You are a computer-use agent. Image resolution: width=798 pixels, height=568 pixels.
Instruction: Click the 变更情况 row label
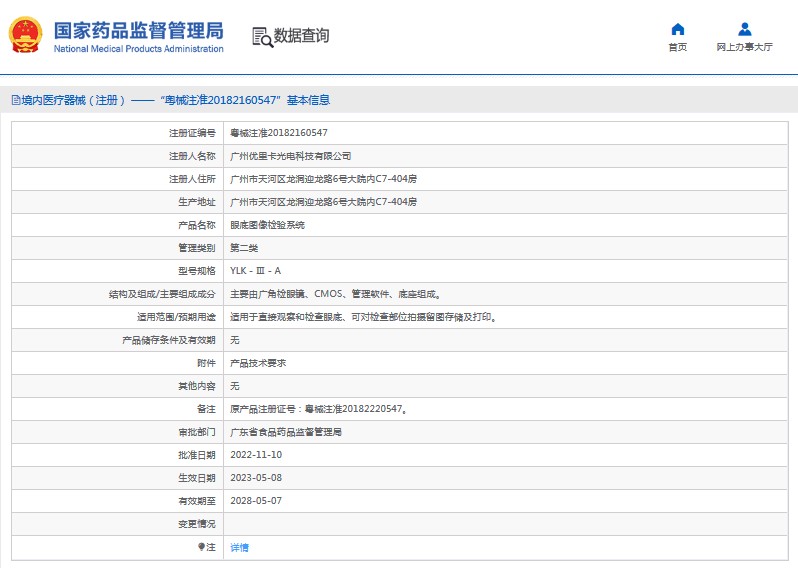click(197, 524)
